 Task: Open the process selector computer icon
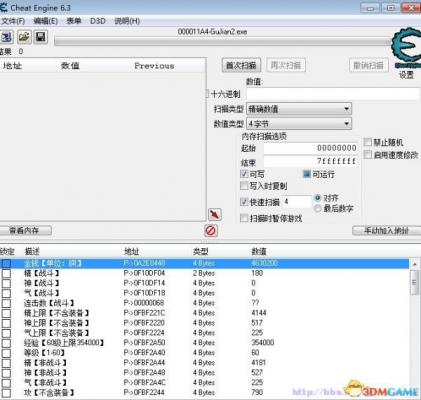(x=6, y=37)
